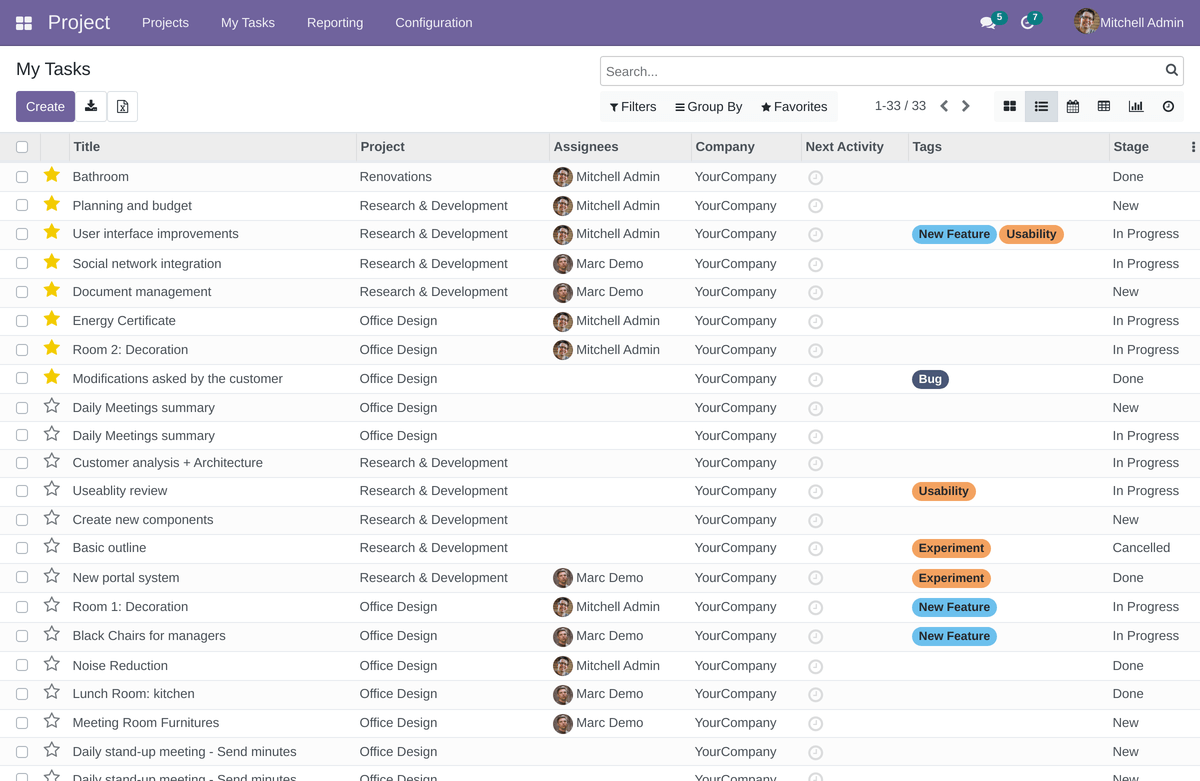Click the orange Usability tag
1200x781 pixels.
coord(943,490)
